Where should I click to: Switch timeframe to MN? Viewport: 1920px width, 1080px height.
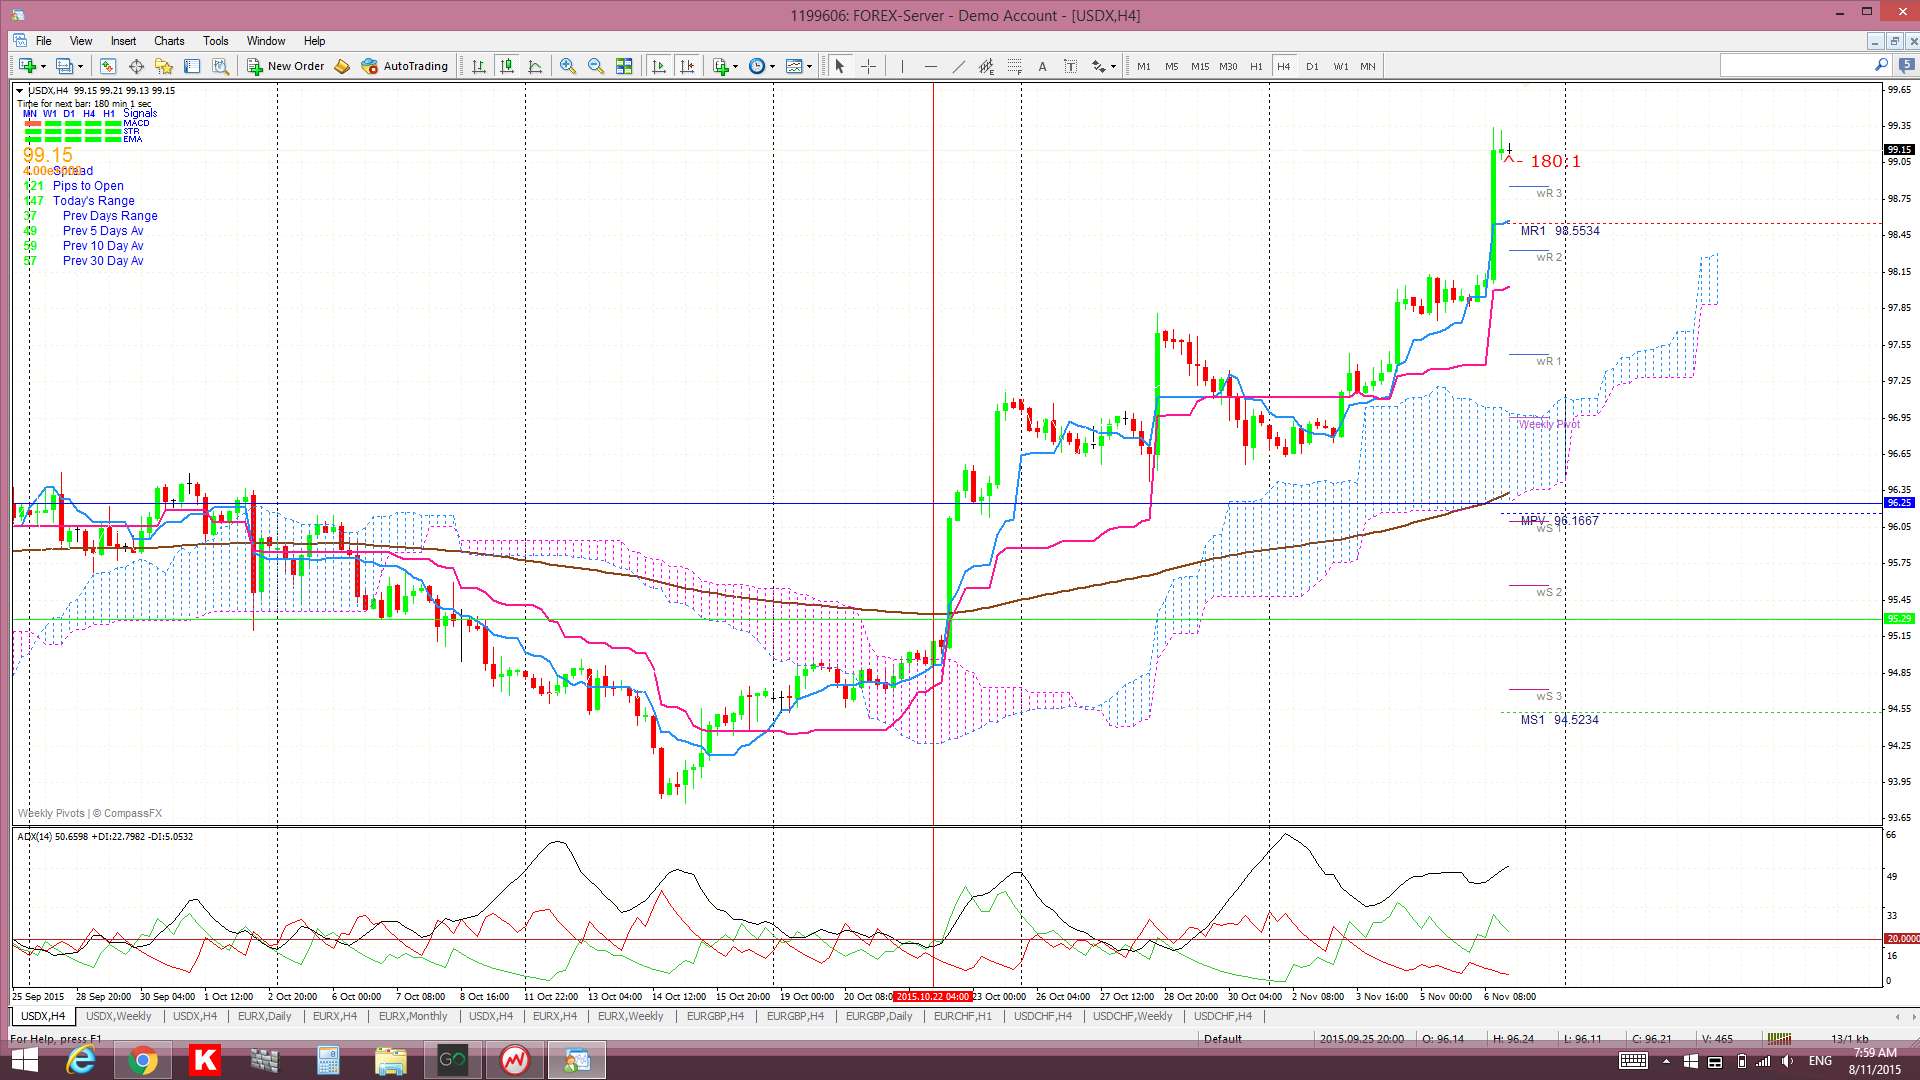(x=1368, y=66)
